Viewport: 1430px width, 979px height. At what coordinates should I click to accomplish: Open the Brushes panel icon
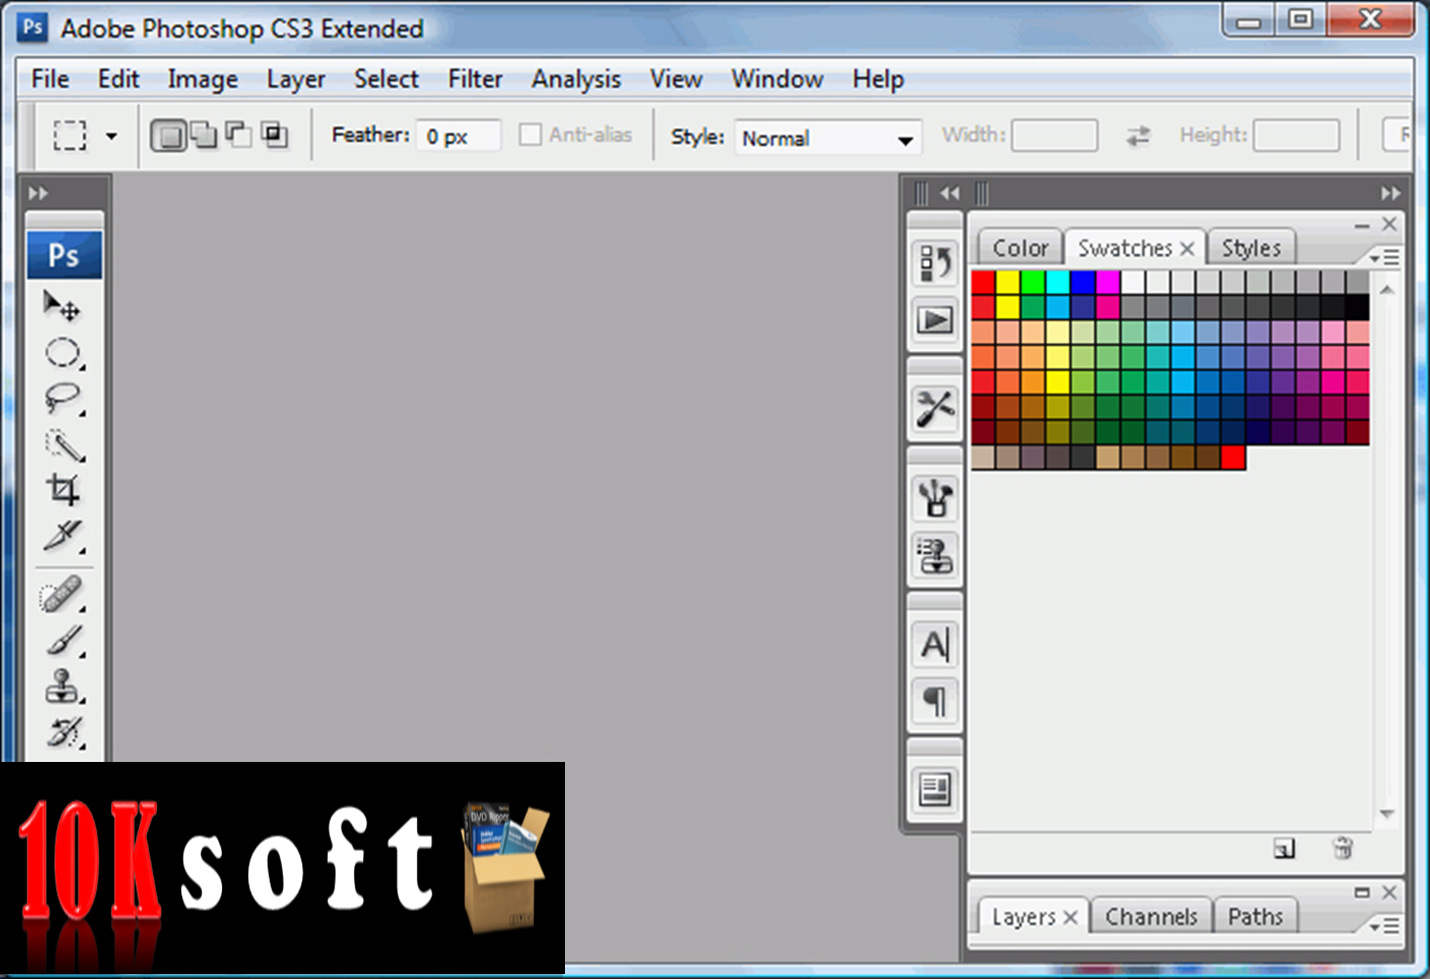[935, 497]
